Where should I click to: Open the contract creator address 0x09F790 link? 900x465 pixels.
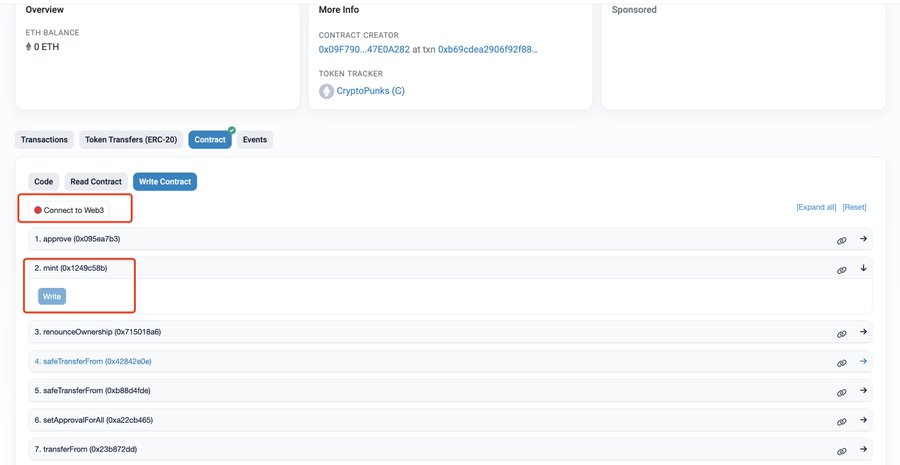pos(364,49)
